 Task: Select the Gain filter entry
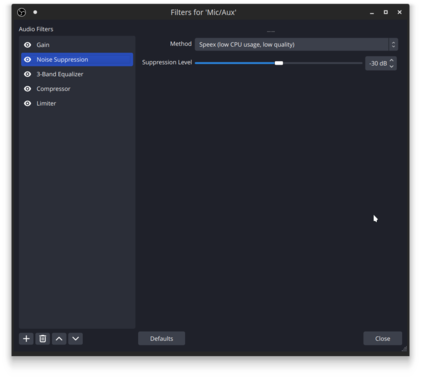pos(77,45)
